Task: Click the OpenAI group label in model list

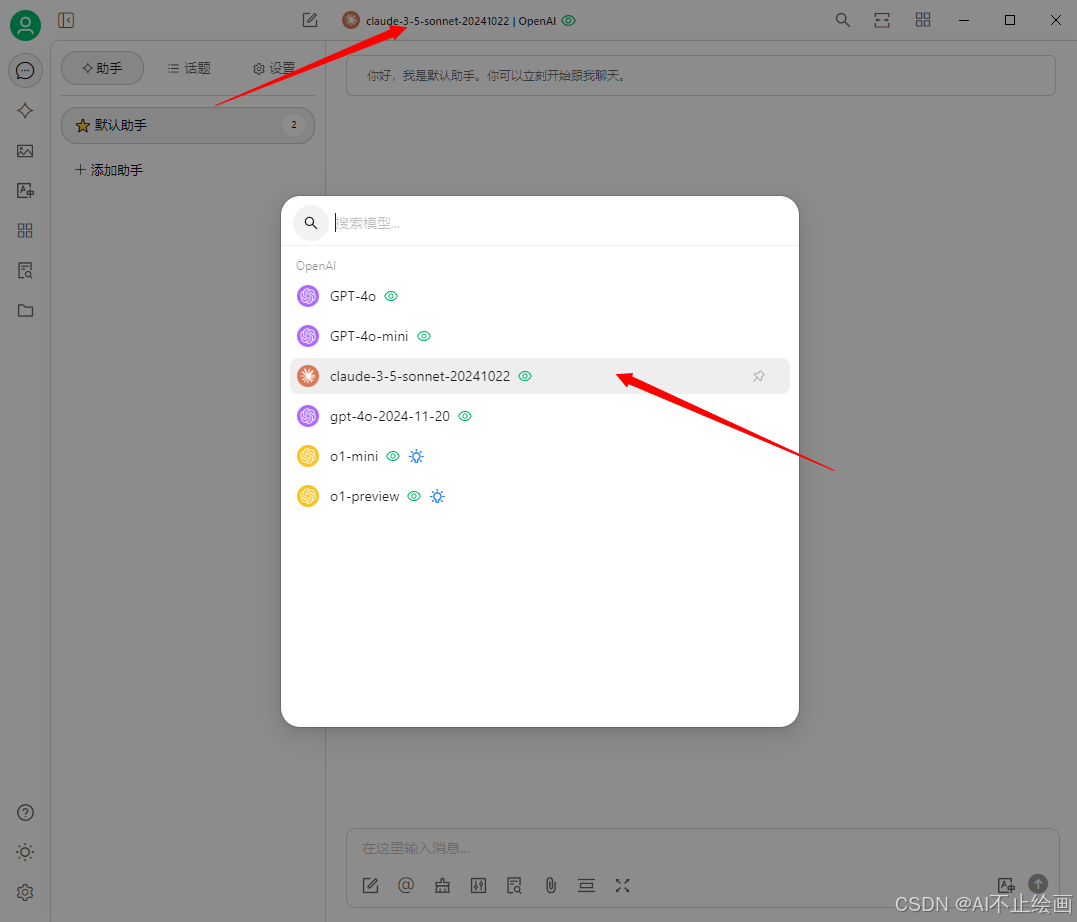Action: 316,266
